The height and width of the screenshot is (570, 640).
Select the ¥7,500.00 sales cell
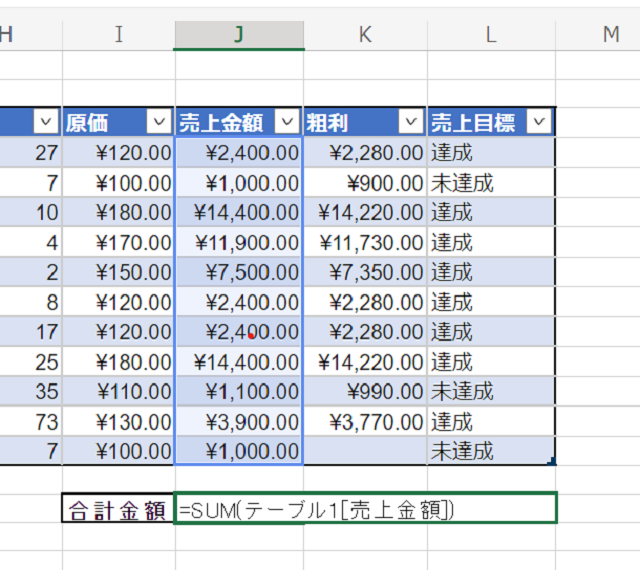pos(239,272)
